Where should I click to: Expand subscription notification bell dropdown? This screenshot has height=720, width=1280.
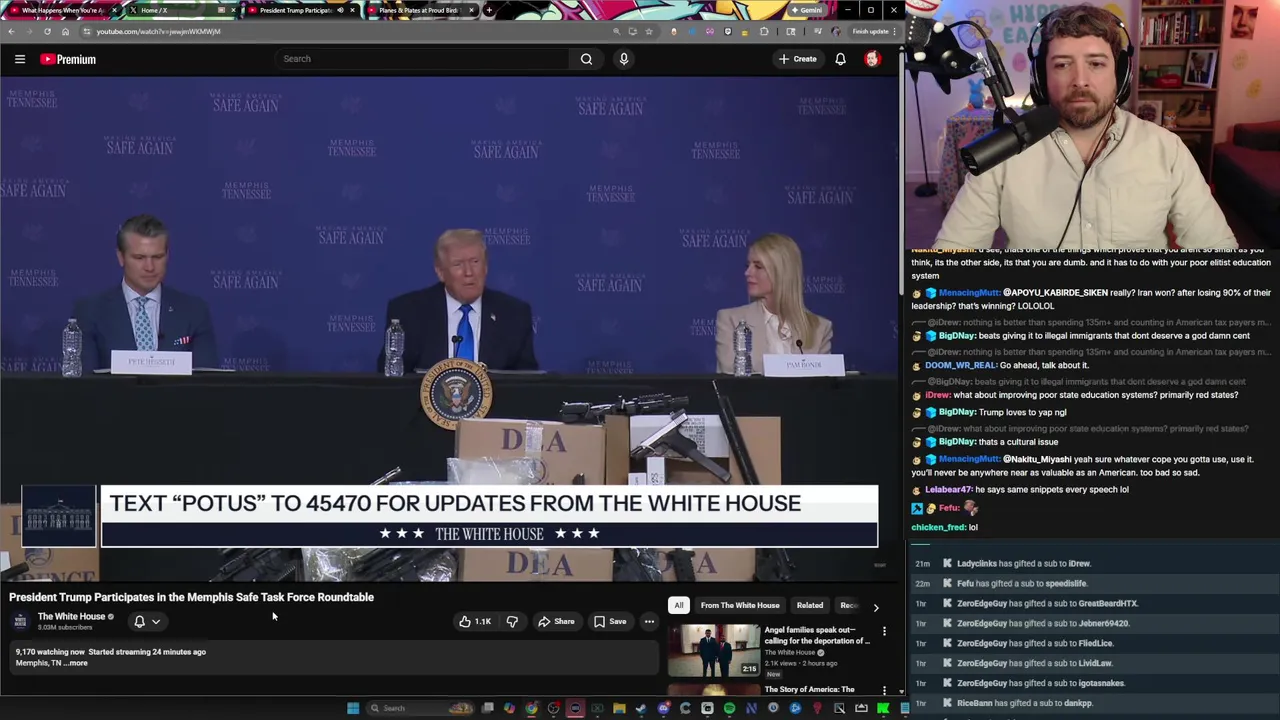click(146, 621)
